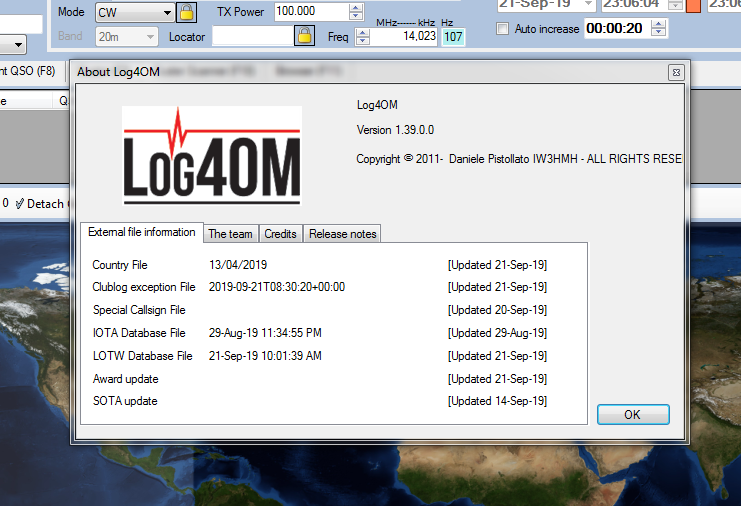Click the OK button

(x=633, y=414)
